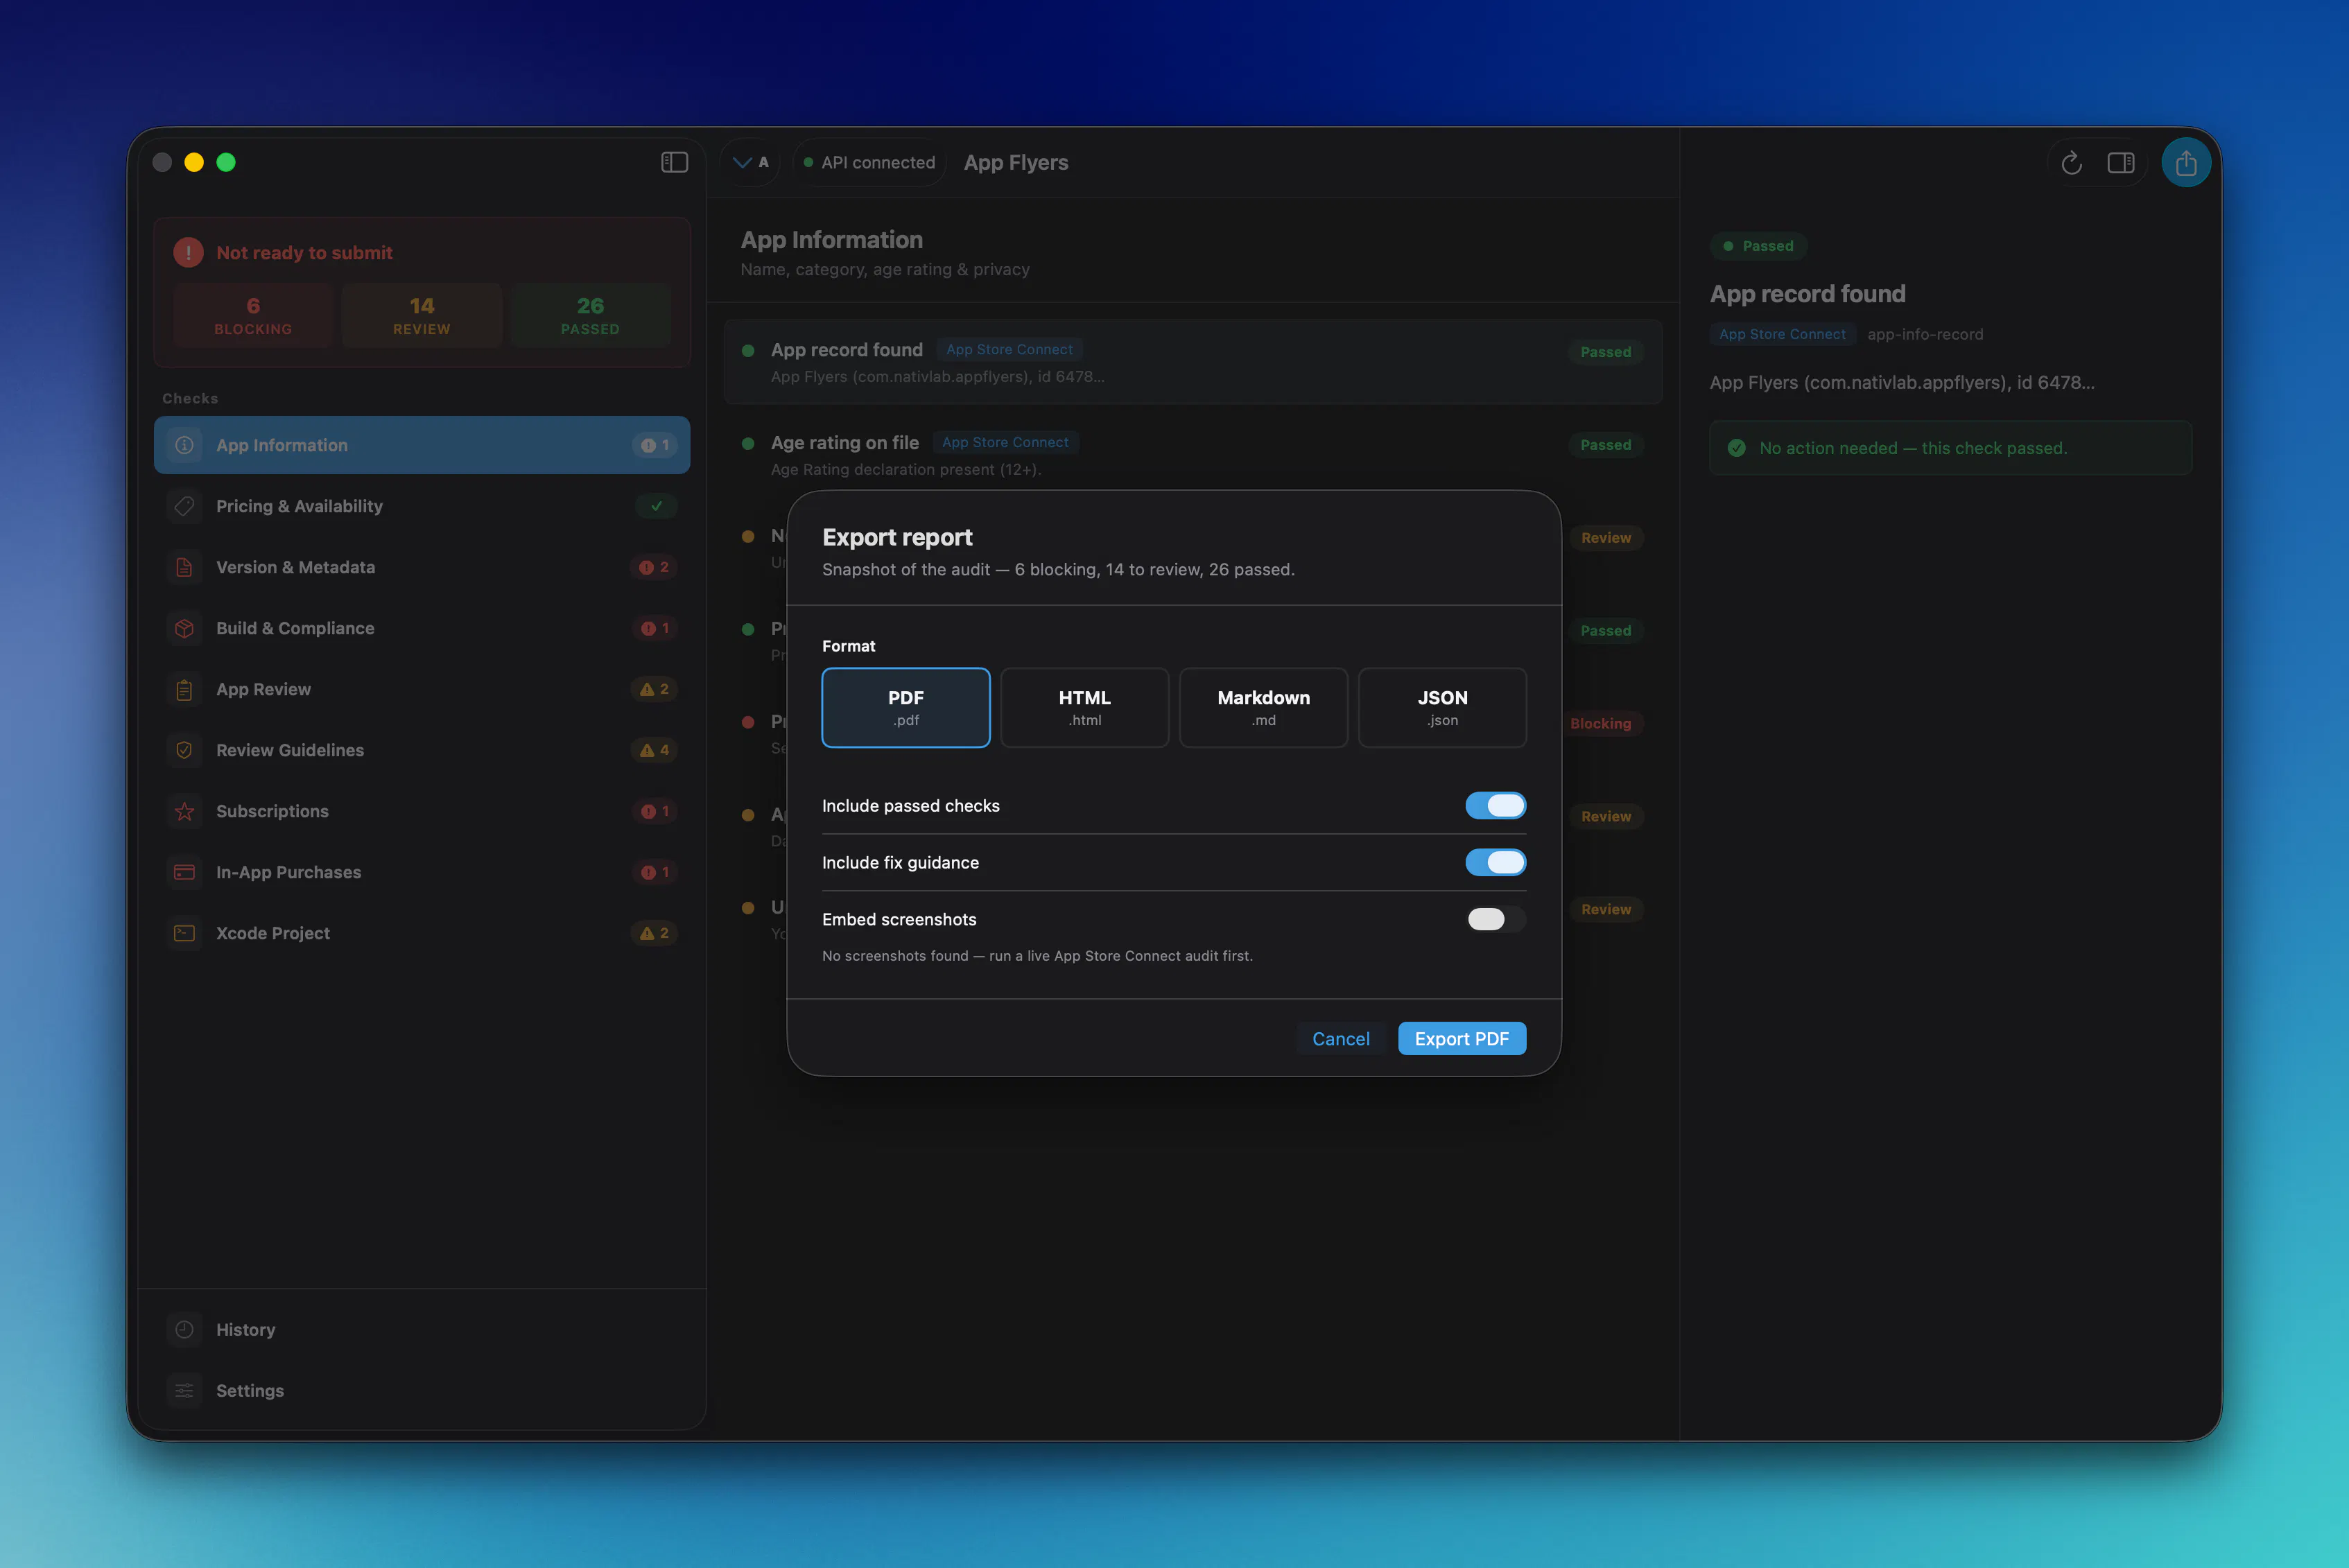Click the API connected status pill
The height and width of the screenshot is (1568, 2349).
pos(869,162)
